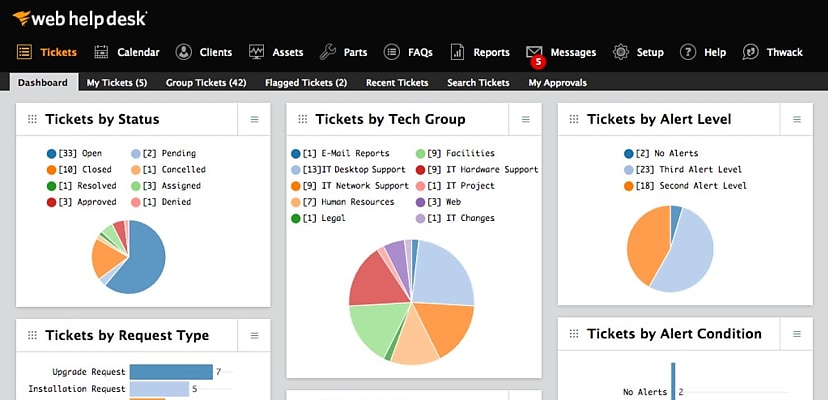Click the Reports menu label

(x=492, y=52)
